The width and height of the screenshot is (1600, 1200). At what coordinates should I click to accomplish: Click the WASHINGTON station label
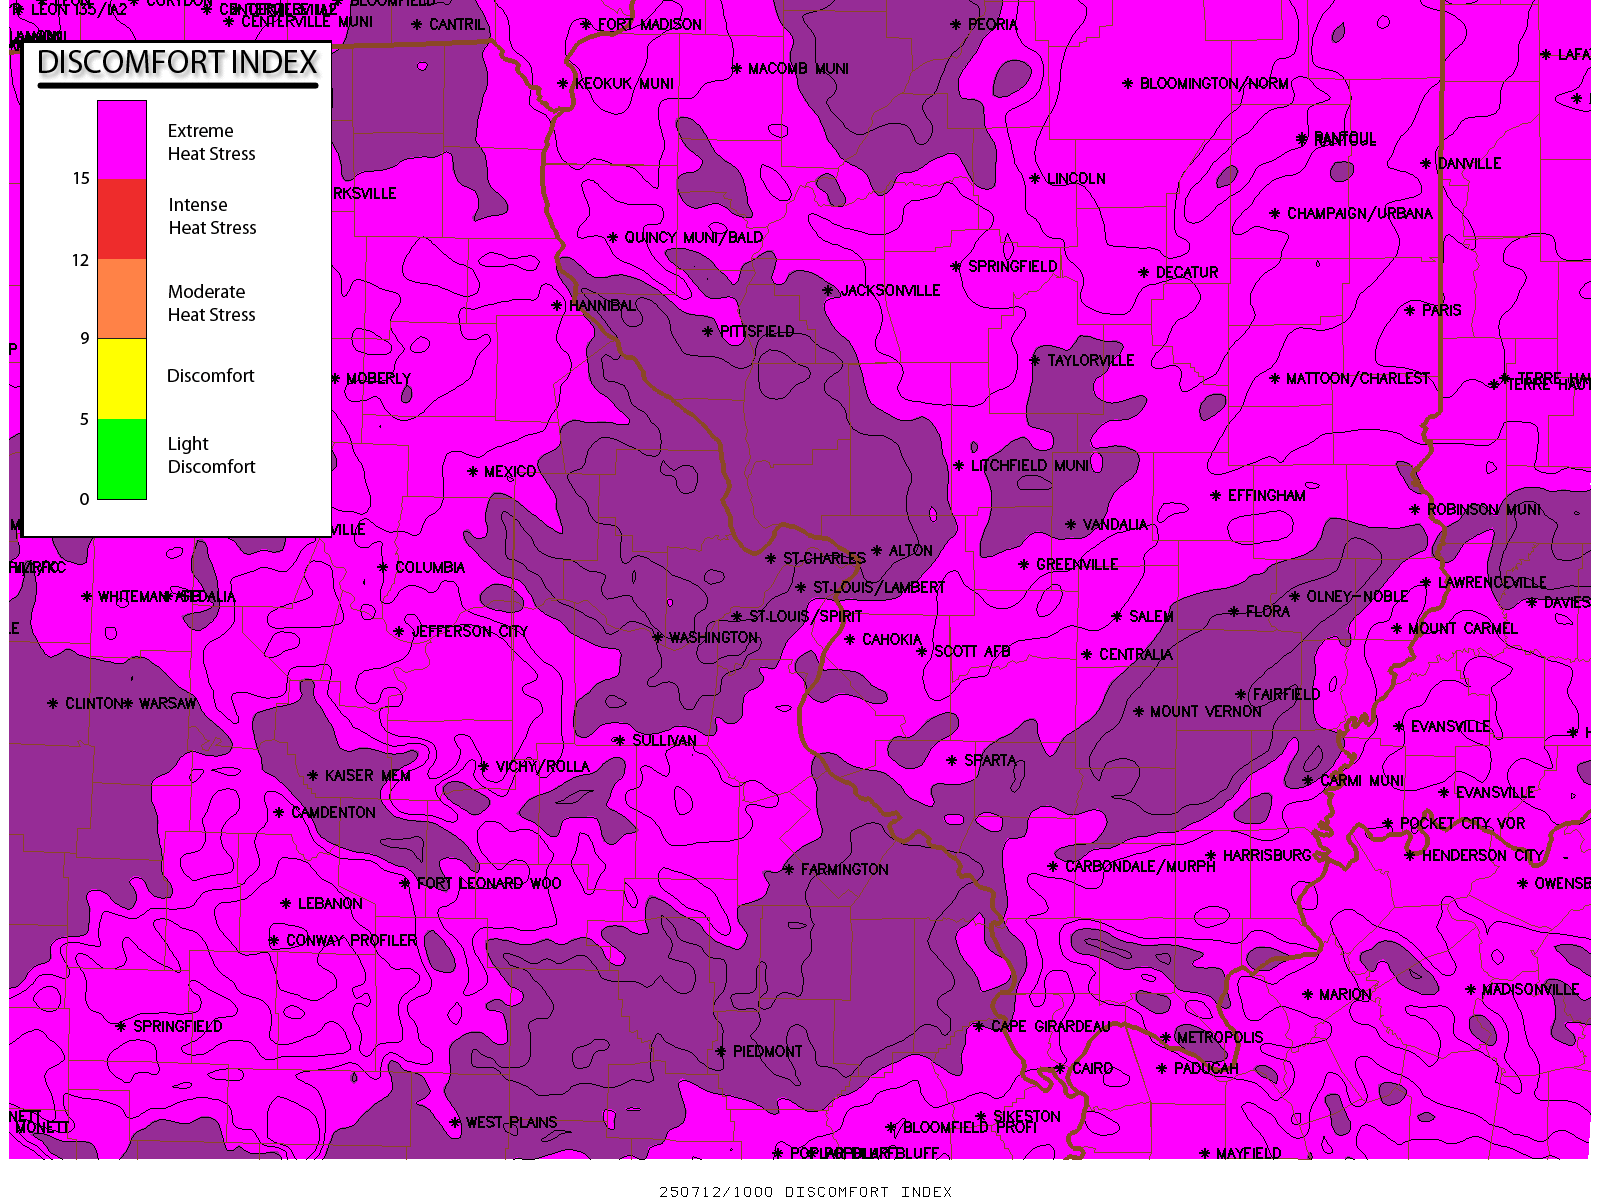(x=713, y=638)
